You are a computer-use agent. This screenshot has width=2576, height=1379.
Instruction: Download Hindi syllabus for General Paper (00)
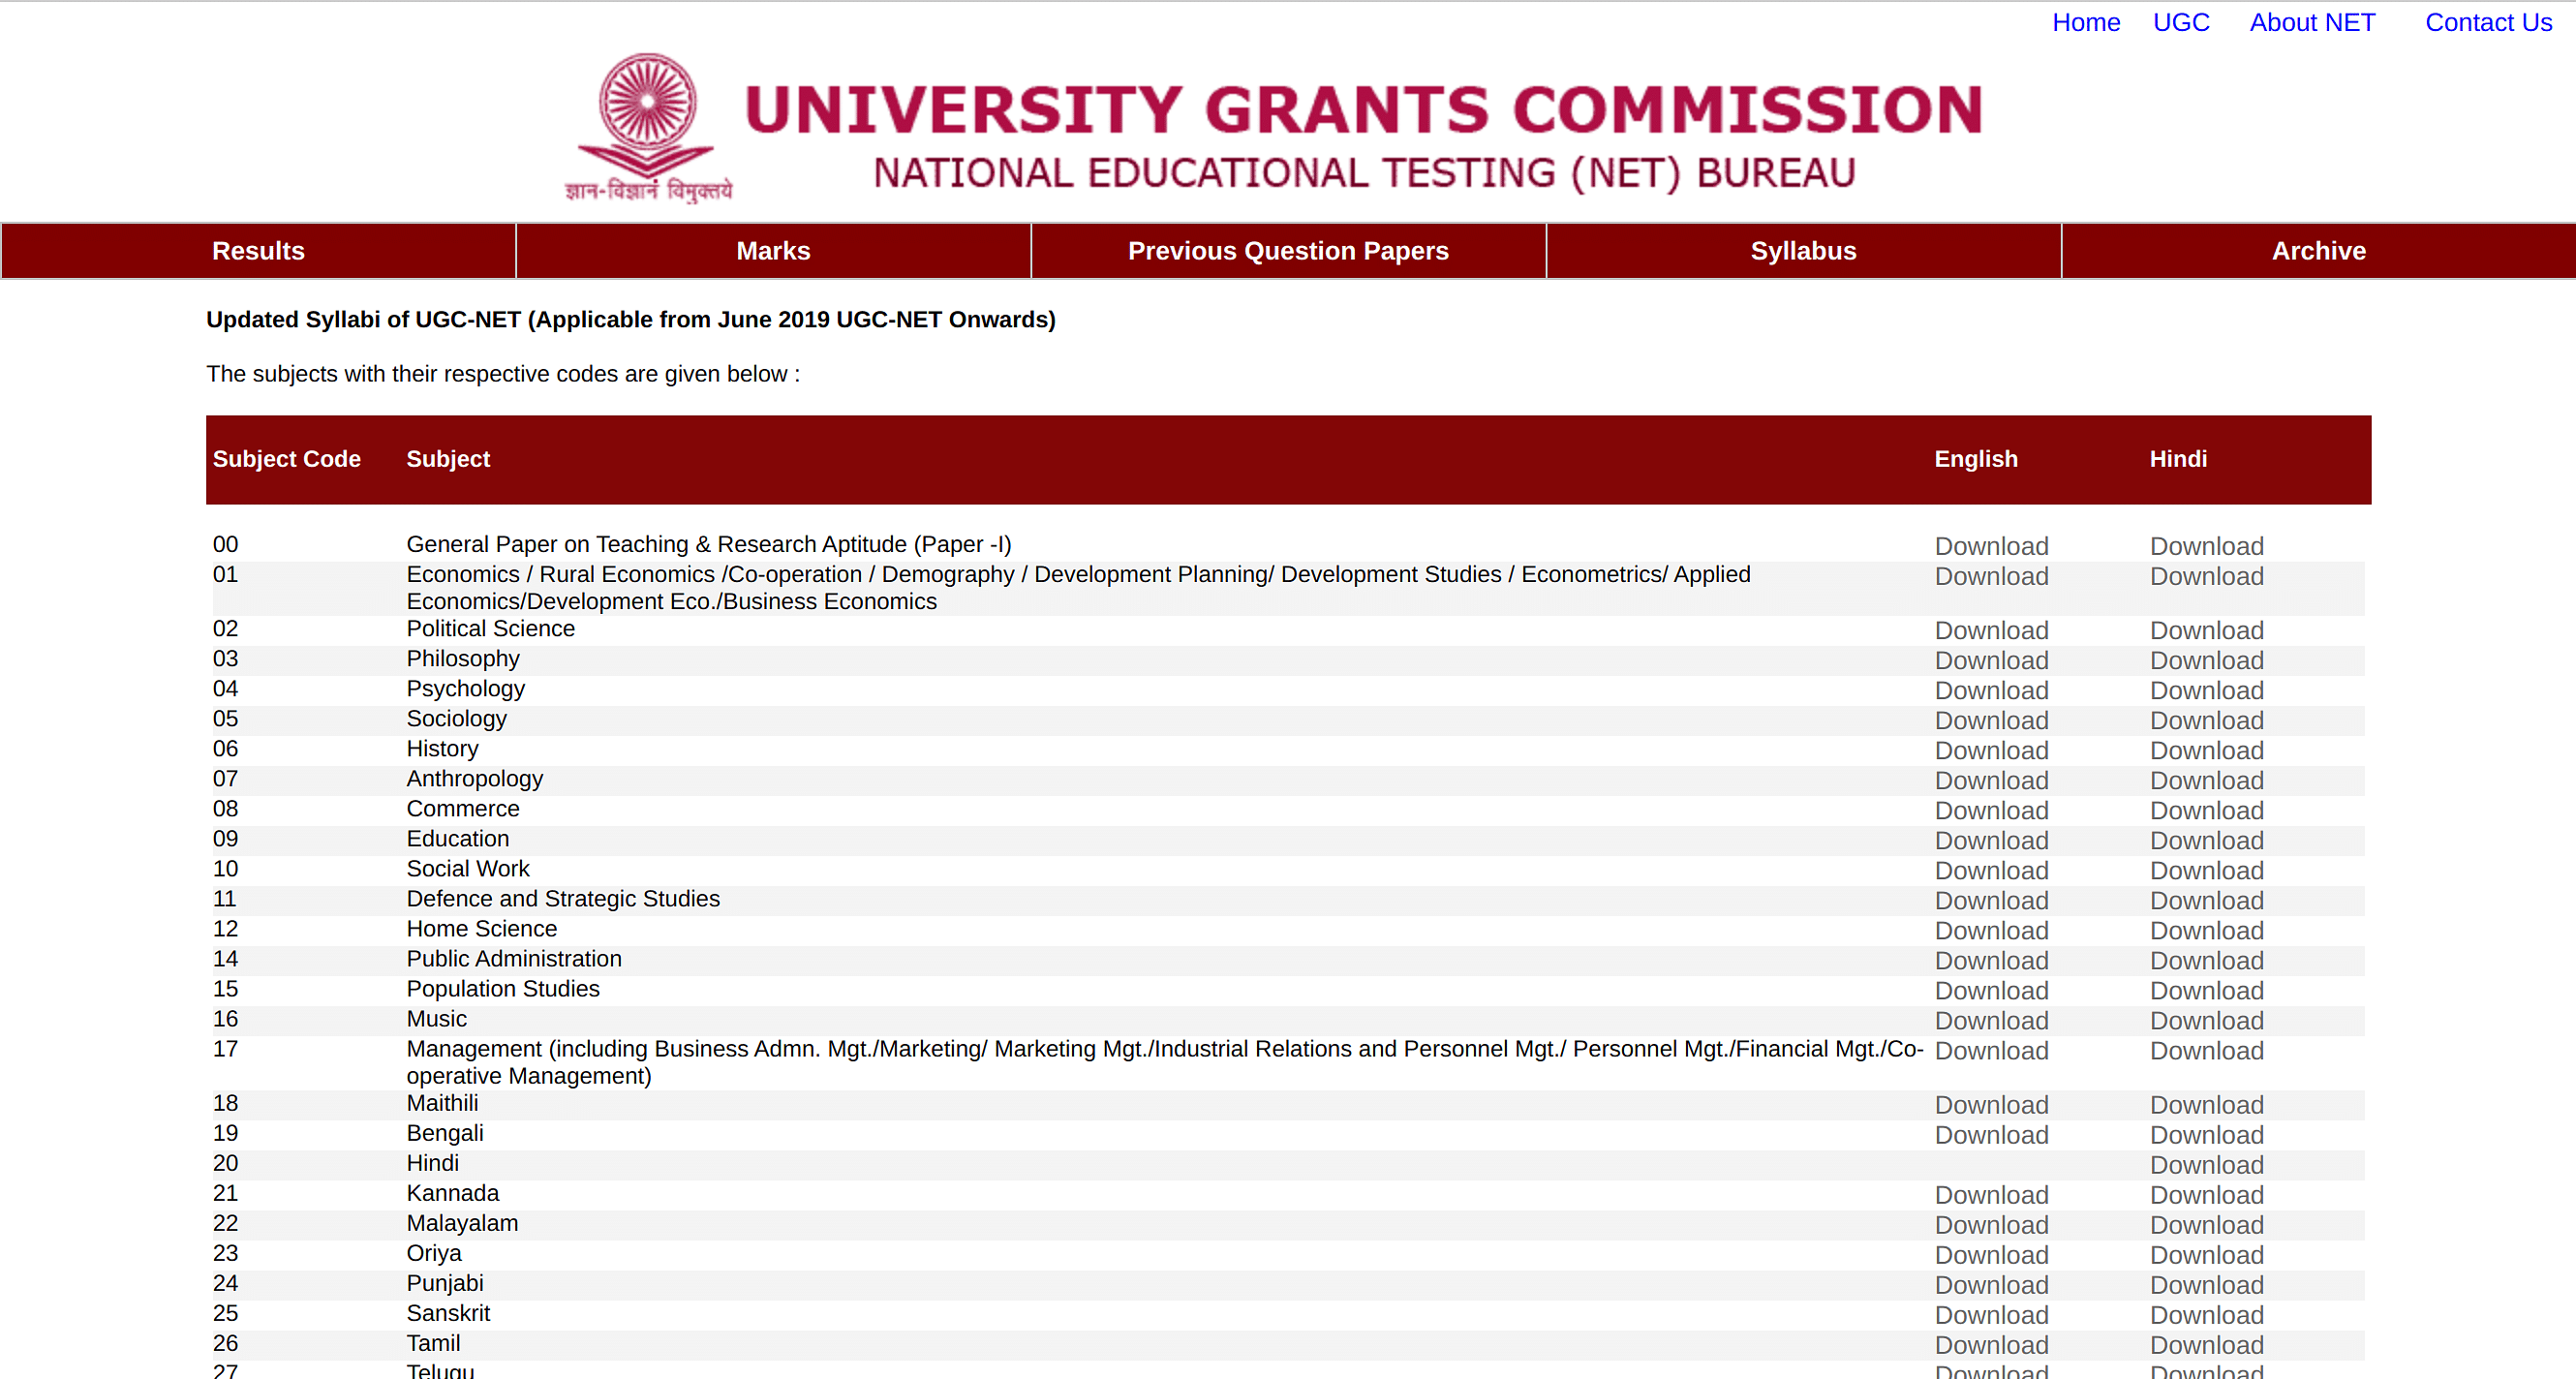pos(2206,546)
